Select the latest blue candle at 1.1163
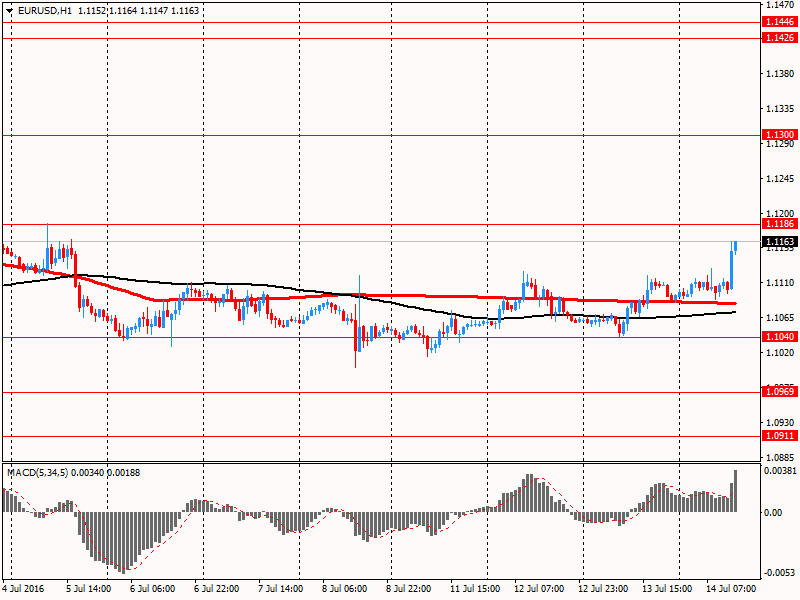Image resolution: width=800 pixels, height=600 pixels. point(735,247)
